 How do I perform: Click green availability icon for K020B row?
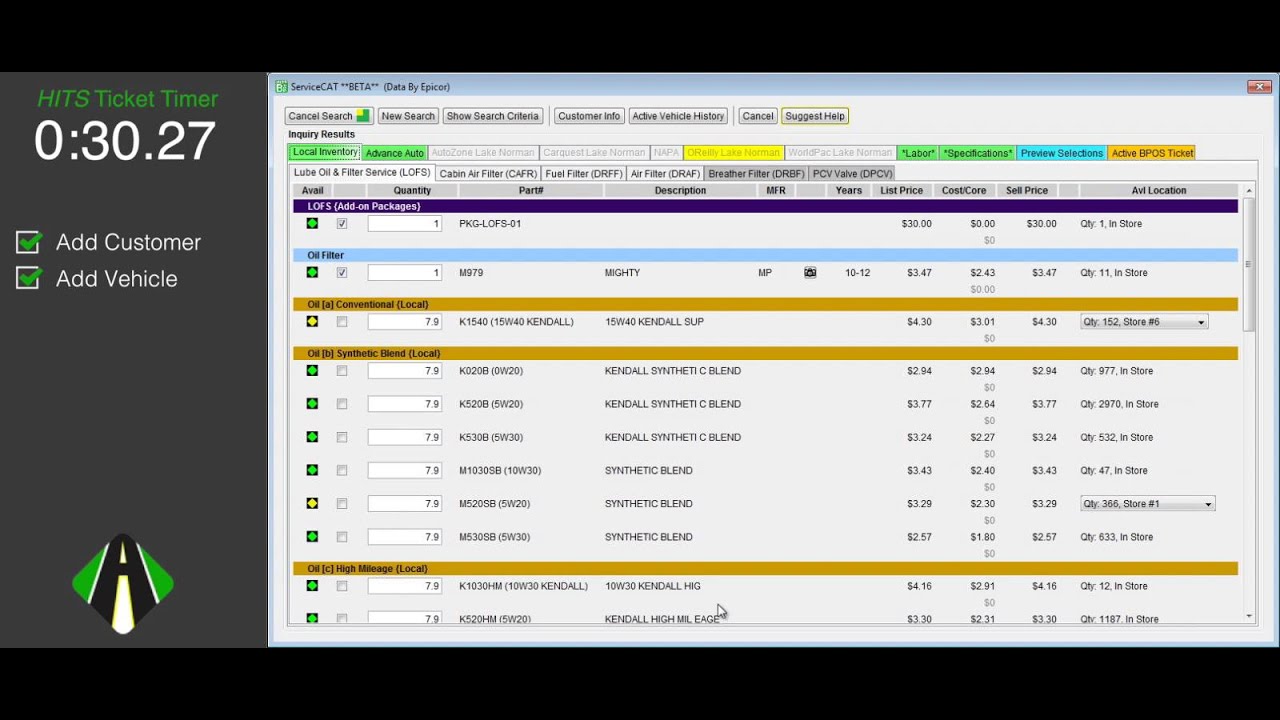click(x=312, y=370)
